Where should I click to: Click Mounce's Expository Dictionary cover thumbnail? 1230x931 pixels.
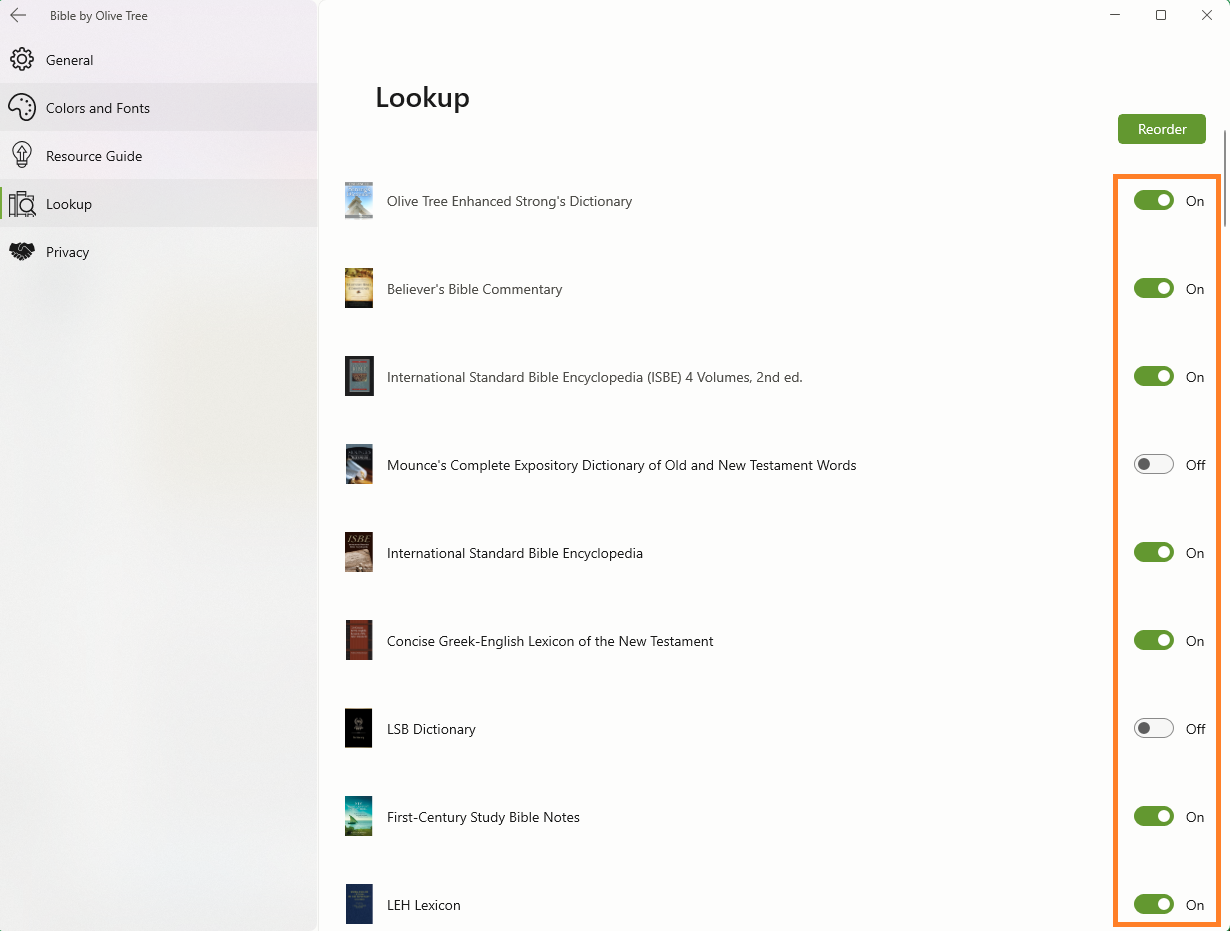coord(359,464)
